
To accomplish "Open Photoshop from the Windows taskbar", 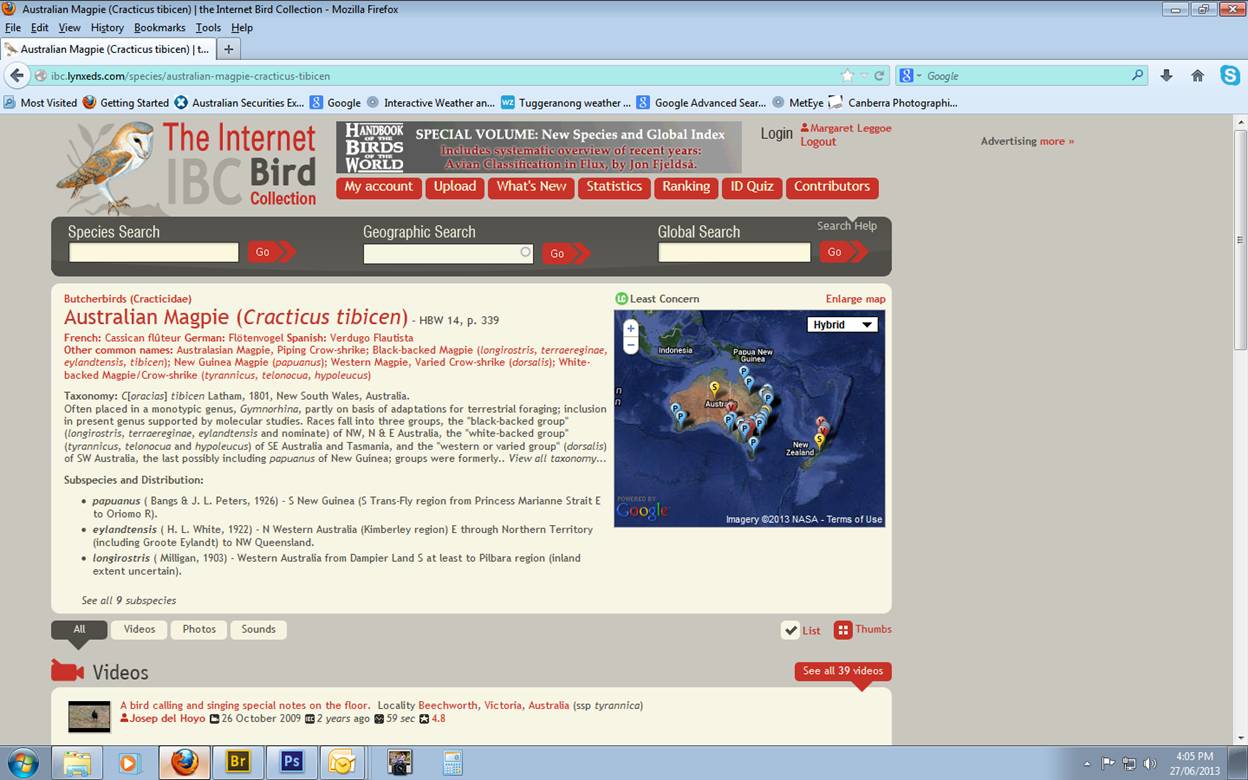I will [291, 762].
